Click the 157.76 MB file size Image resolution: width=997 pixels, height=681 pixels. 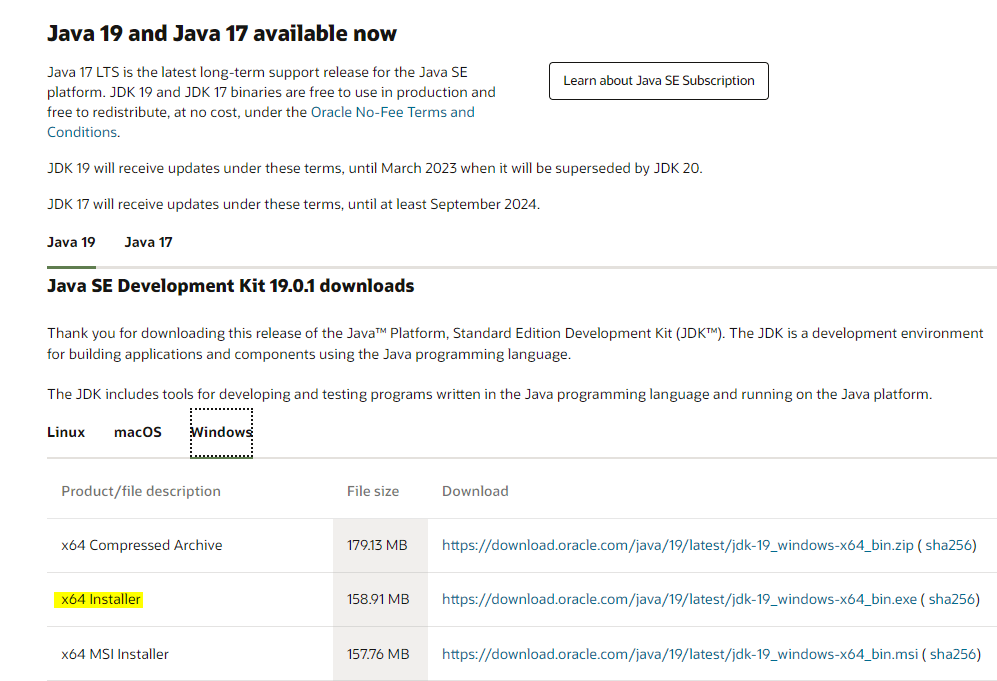coord(378,654)
